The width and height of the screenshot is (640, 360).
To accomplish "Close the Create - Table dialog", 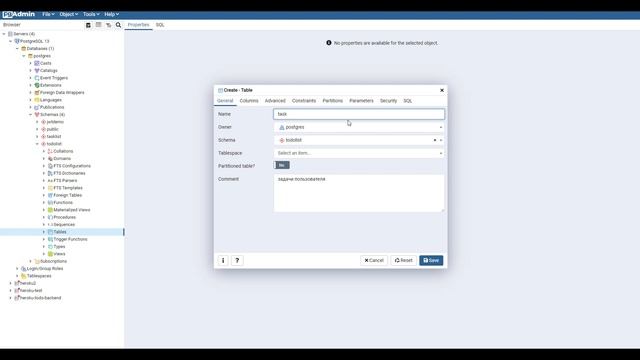I will [x=442, y=90].
